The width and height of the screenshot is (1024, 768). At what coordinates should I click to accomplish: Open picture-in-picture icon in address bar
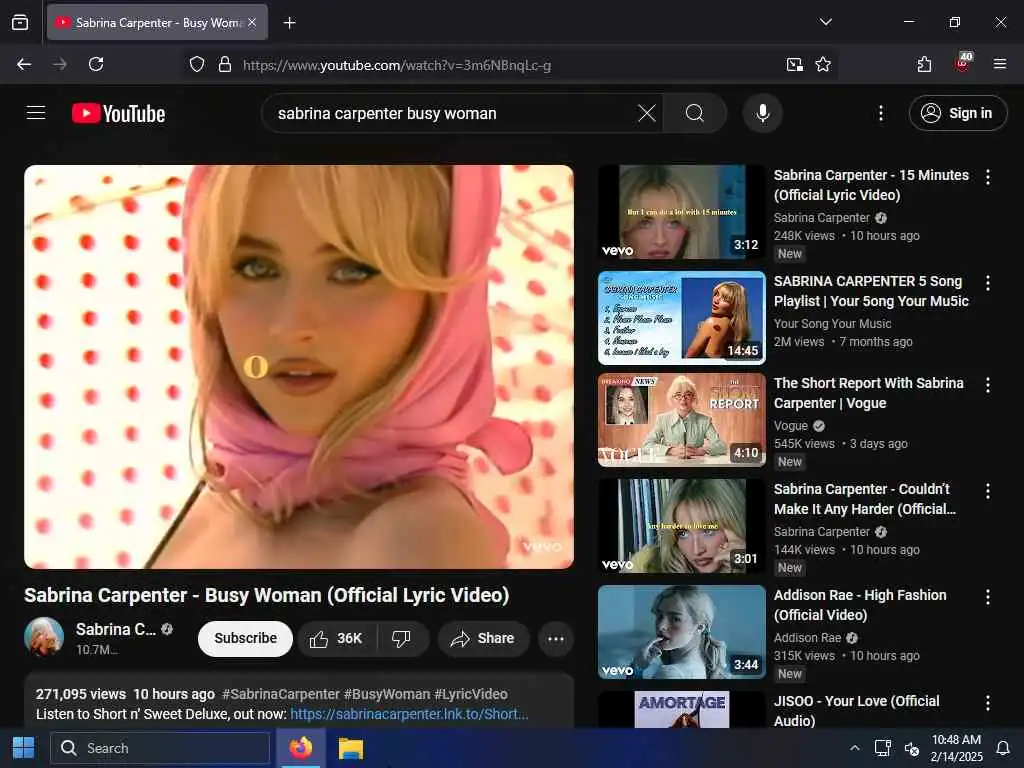point(794,64)
